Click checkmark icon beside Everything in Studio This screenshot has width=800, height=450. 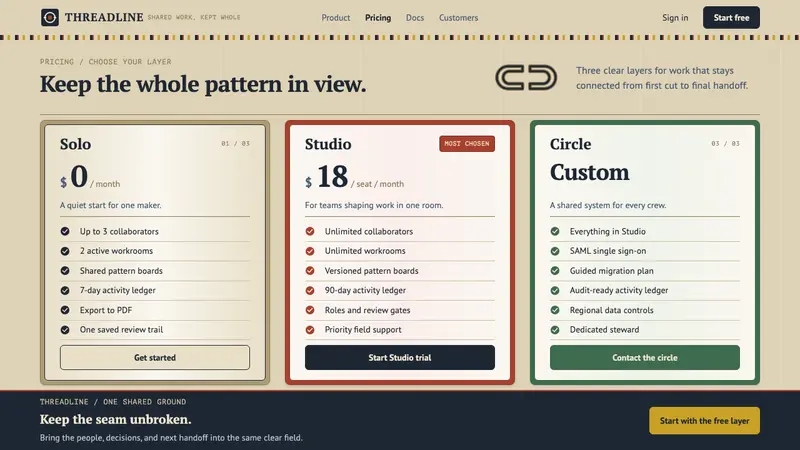tap(555, 231)
